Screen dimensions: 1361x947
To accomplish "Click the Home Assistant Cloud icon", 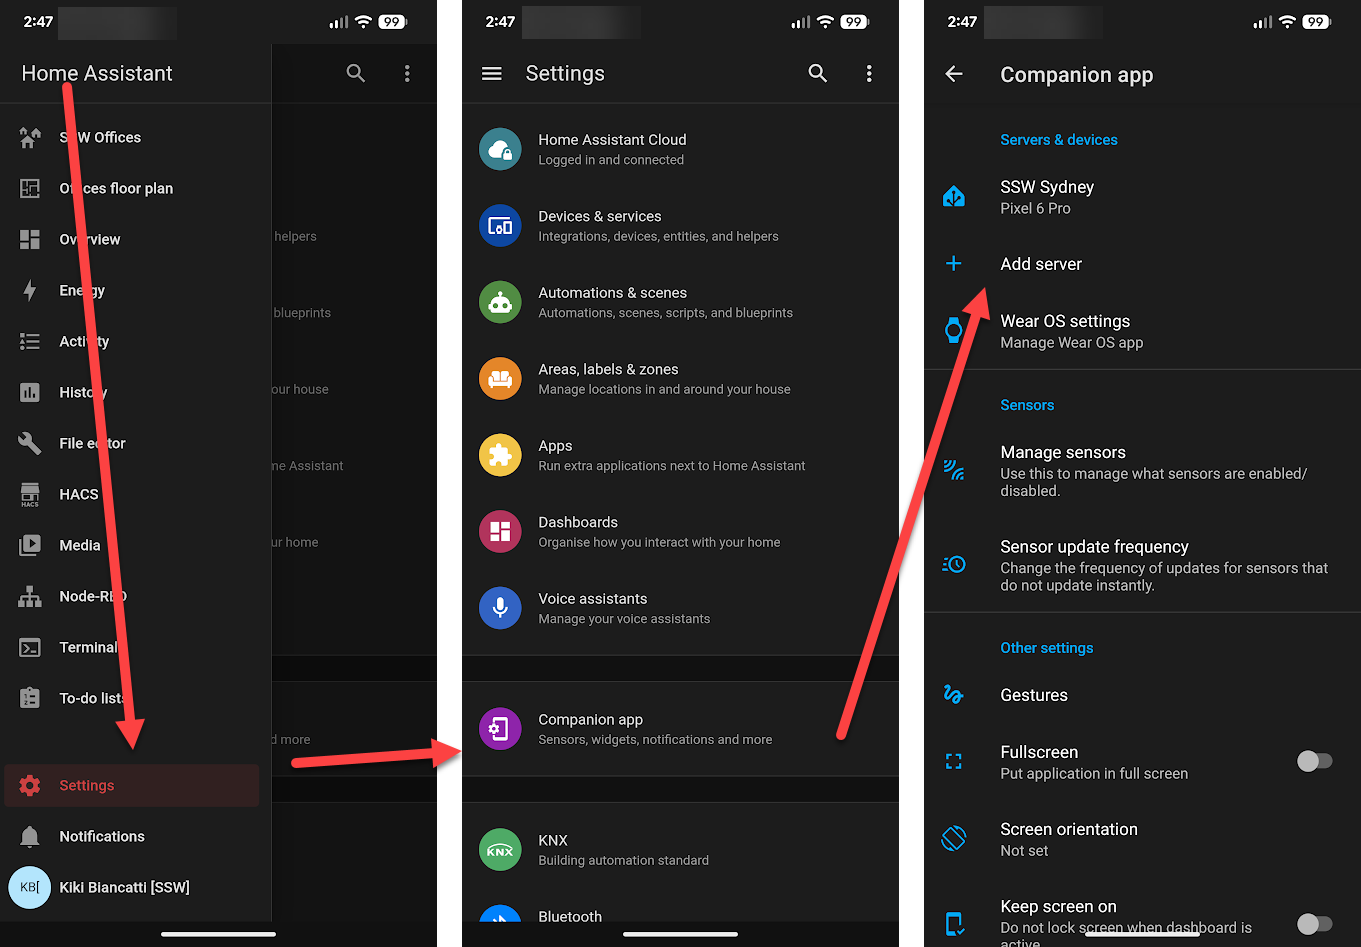I will 500,150.
